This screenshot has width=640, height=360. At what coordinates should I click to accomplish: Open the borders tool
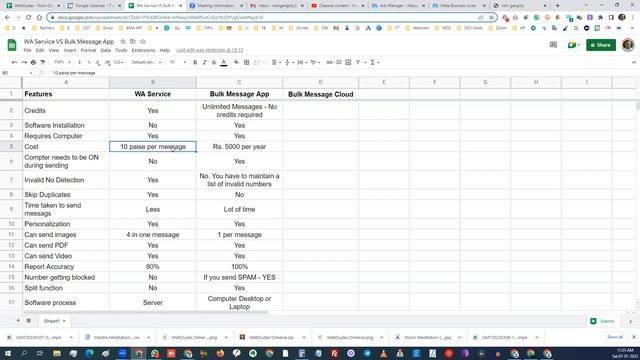[247, 62]
